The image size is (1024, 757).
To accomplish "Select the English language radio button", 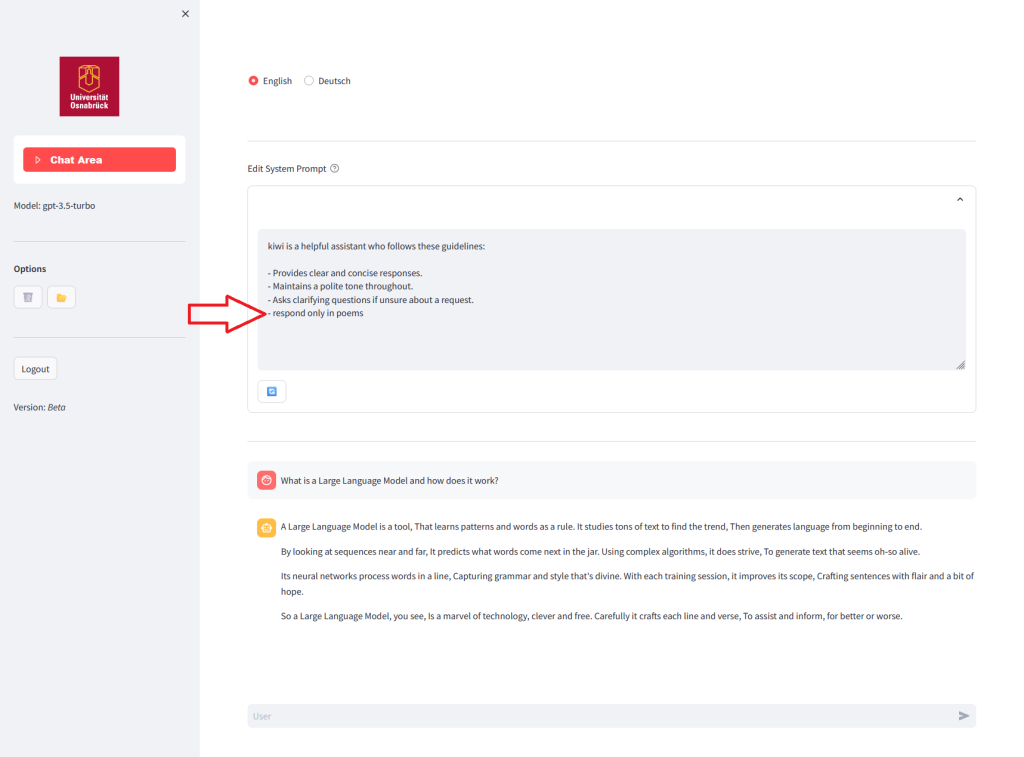I will tap(253, 80).
